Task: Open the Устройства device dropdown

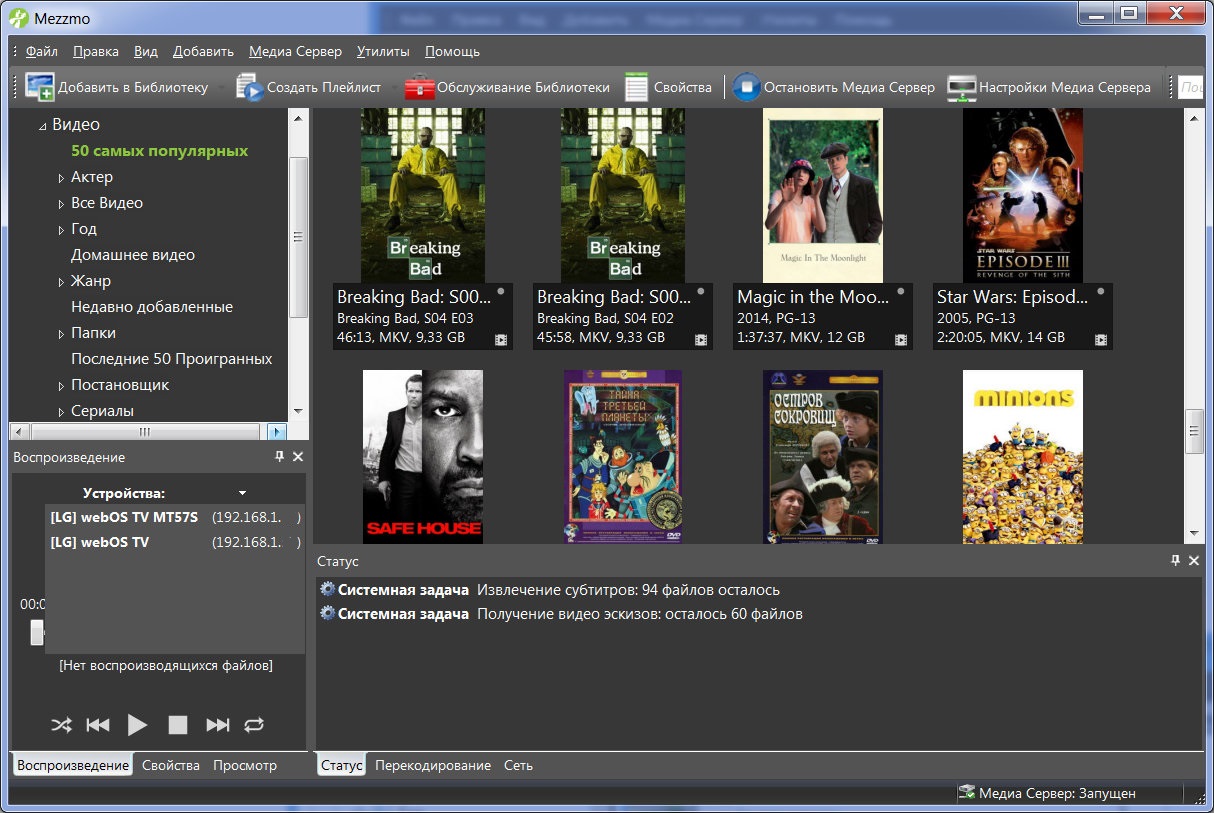Action: tap(242, 493)
